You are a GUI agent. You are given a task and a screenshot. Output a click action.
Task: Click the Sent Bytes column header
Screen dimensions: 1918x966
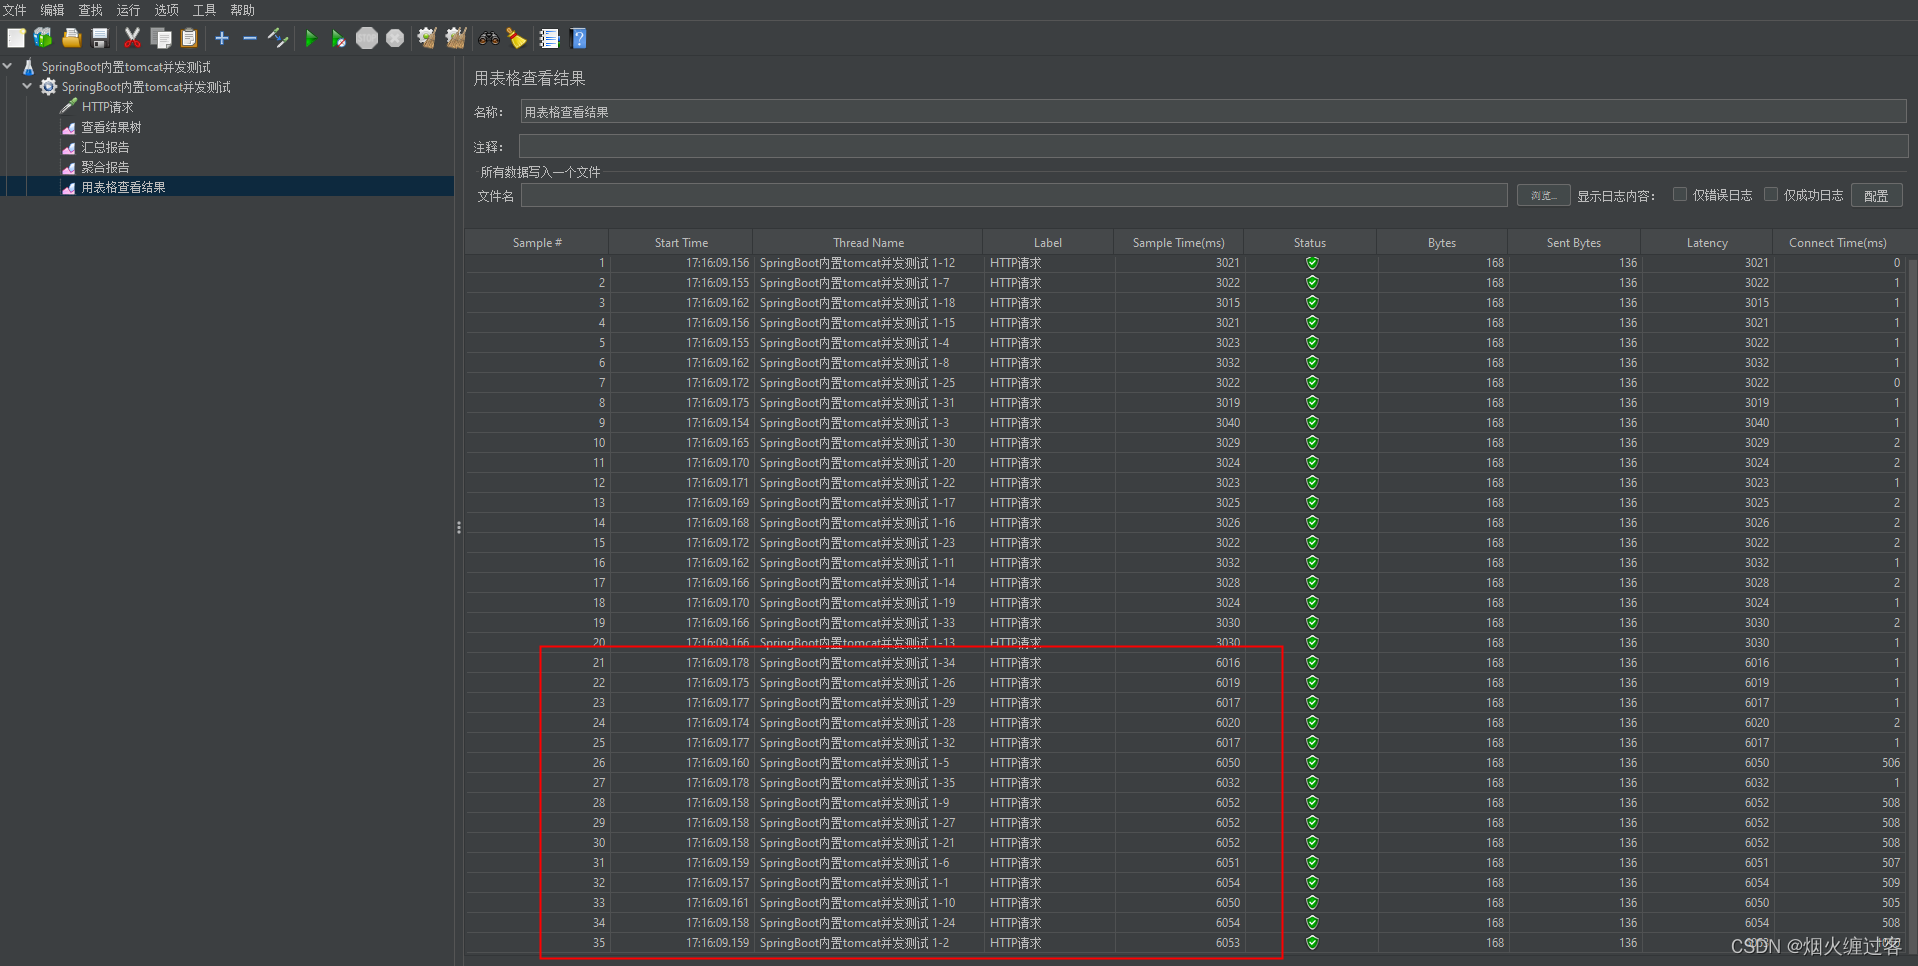(1574, 243)
